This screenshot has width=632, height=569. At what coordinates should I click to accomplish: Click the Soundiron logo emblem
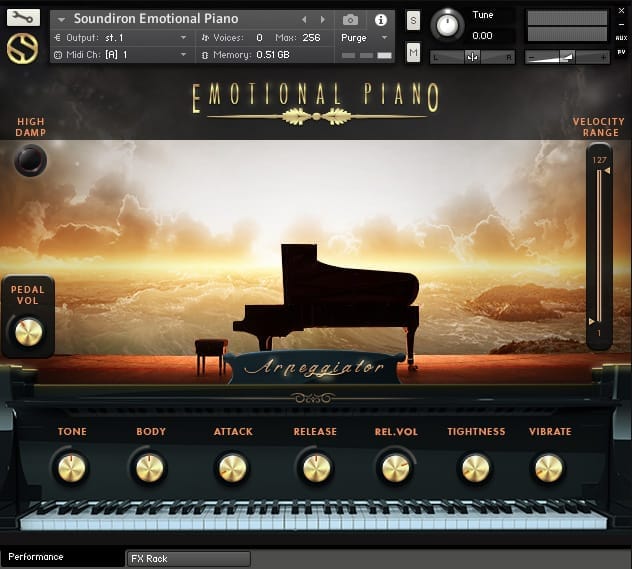click(x=23, y=48)
